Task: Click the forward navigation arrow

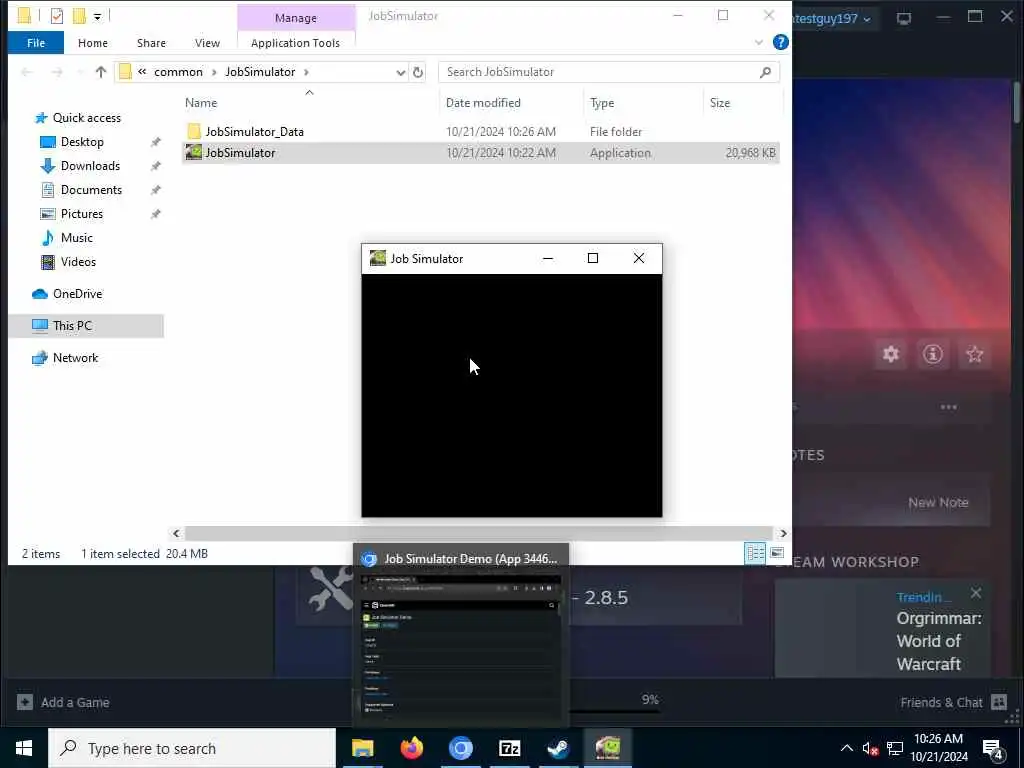Action: (x=57, y=72)
